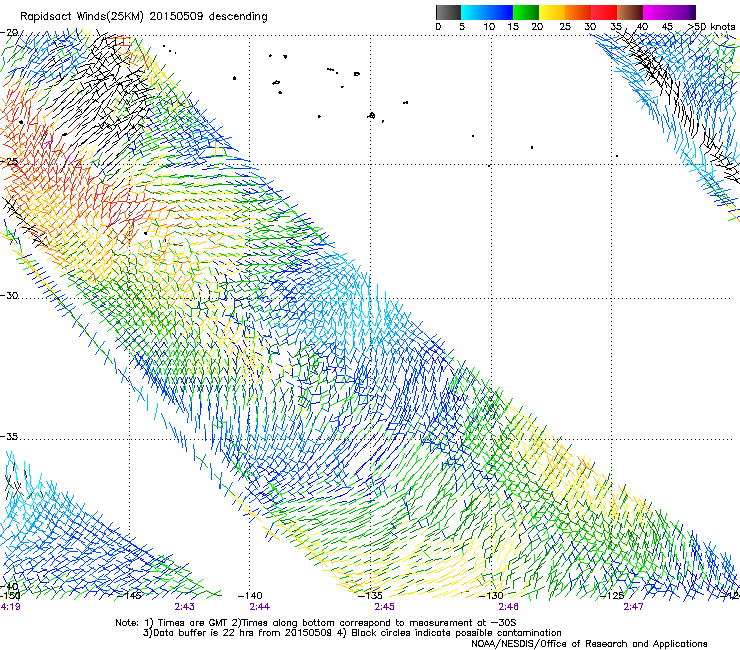Click the green 15-20 knots color band
Image resolution: width=740 pixels, height=650 pixels.
point(526,12)
